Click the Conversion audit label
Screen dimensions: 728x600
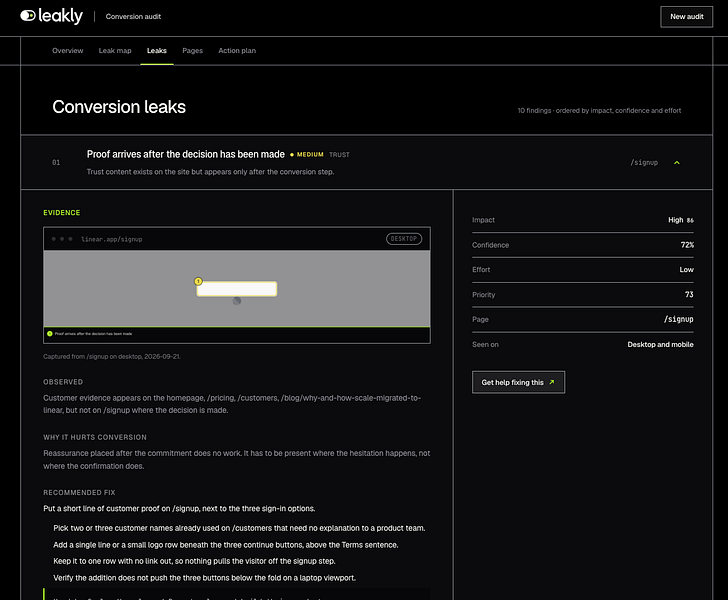point(133,17)
